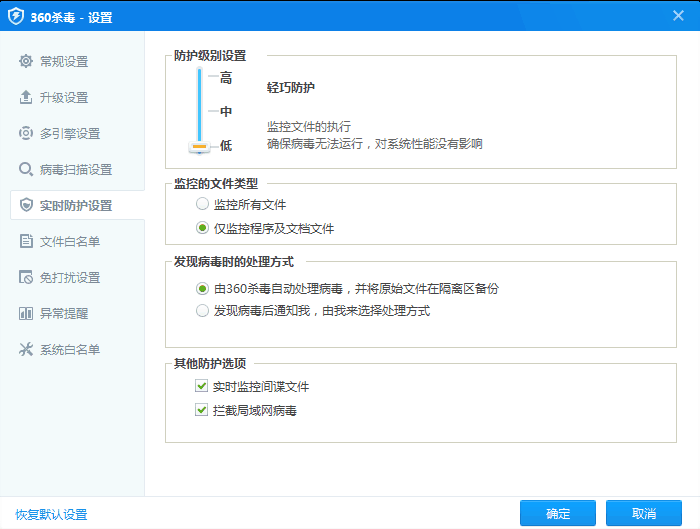700x529 pixels.
Task: Go to 病毒扫描设置 section
Action: tap(77, 170)
